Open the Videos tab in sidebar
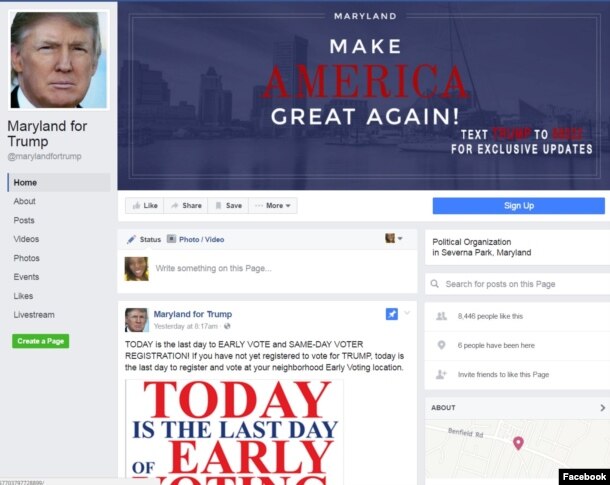This screenshot has height=485, width=610. 26,239
